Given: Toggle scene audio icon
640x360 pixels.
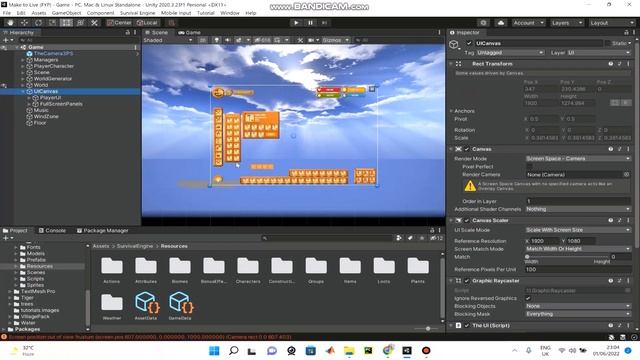Looking at the screenshot, I should (227, 40).
